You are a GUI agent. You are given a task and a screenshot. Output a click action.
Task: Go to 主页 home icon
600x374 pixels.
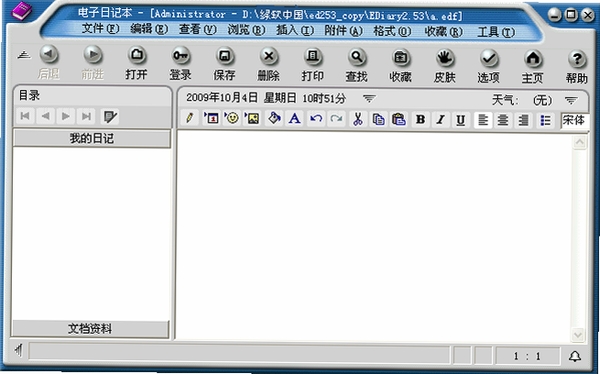pos(533,59)
